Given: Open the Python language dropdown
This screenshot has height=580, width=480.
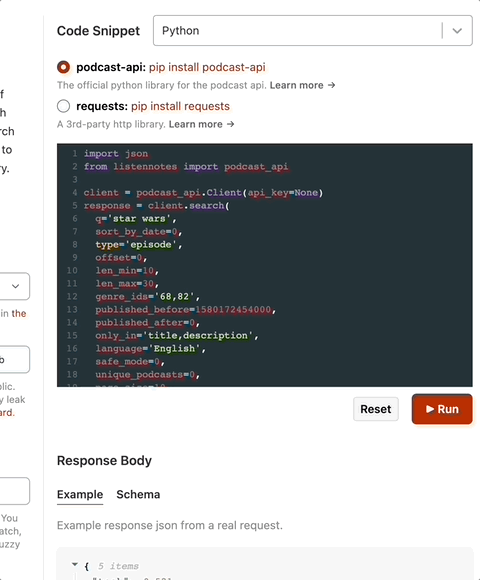Looking at the screenshot, I should pos(312,30).
